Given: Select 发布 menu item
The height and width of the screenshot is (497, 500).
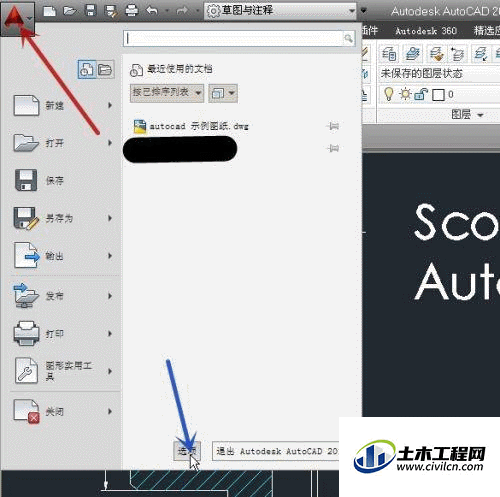Looking at the screenshot, I should [62, 296].
